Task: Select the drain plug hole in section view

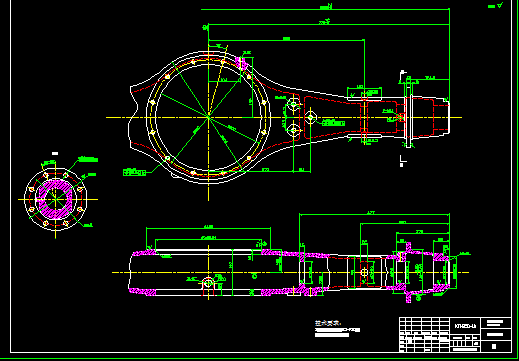Action: pyautogui.click(x=208, y=283)
